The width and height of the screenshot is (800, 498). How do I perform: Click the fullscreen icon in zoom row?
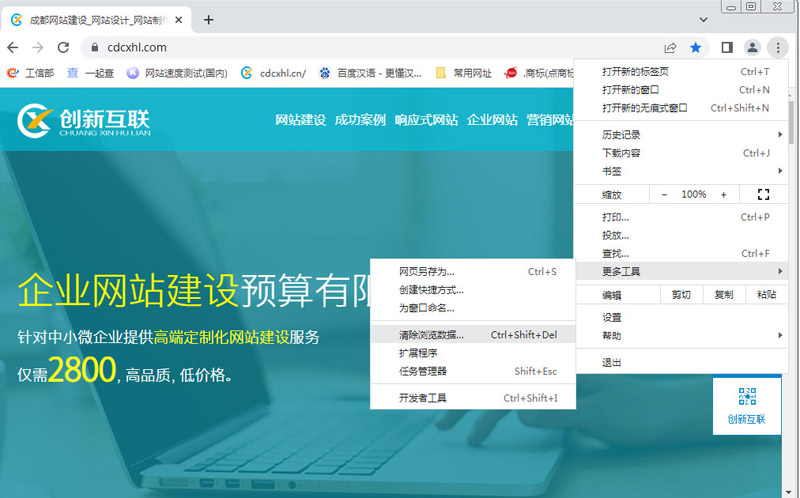[764, 194]
